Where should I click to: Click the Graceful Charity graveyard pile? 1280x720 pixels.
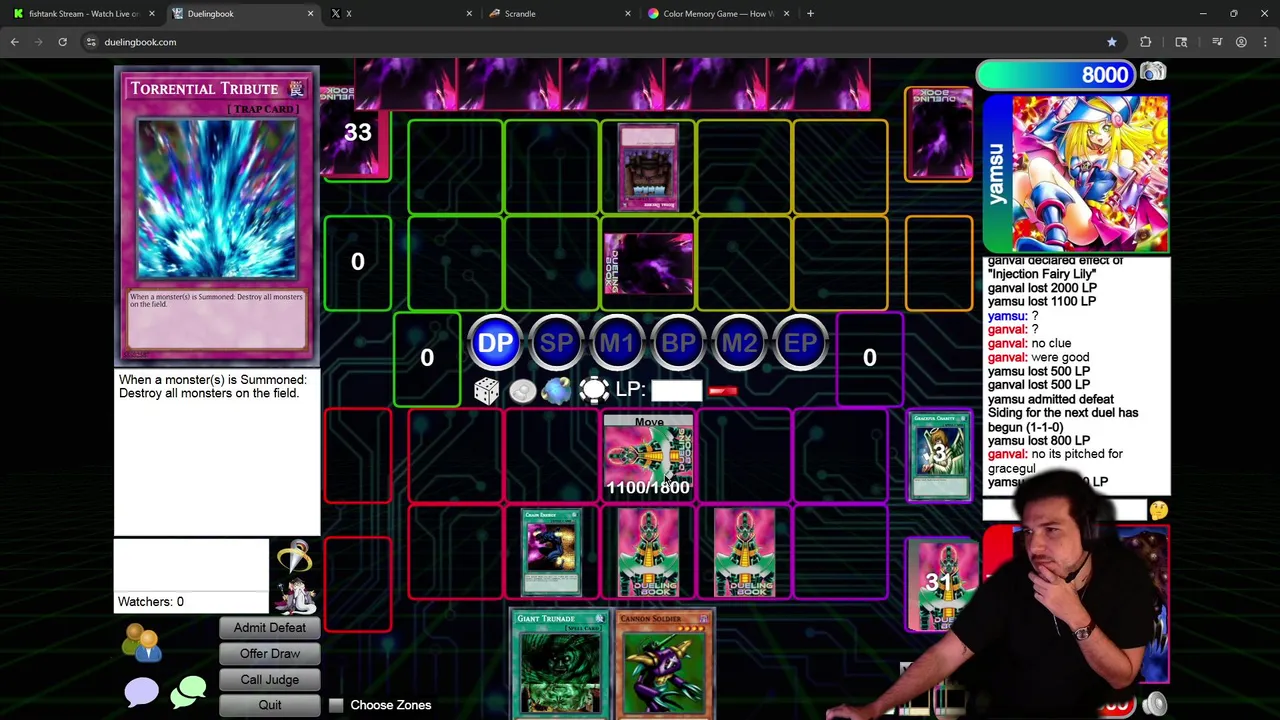coord(939,455)
